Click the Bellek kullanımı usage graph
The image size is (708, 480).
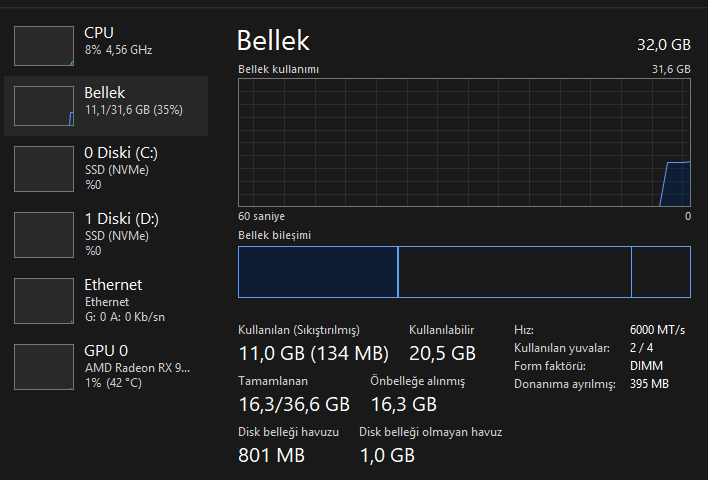[464, 142]
